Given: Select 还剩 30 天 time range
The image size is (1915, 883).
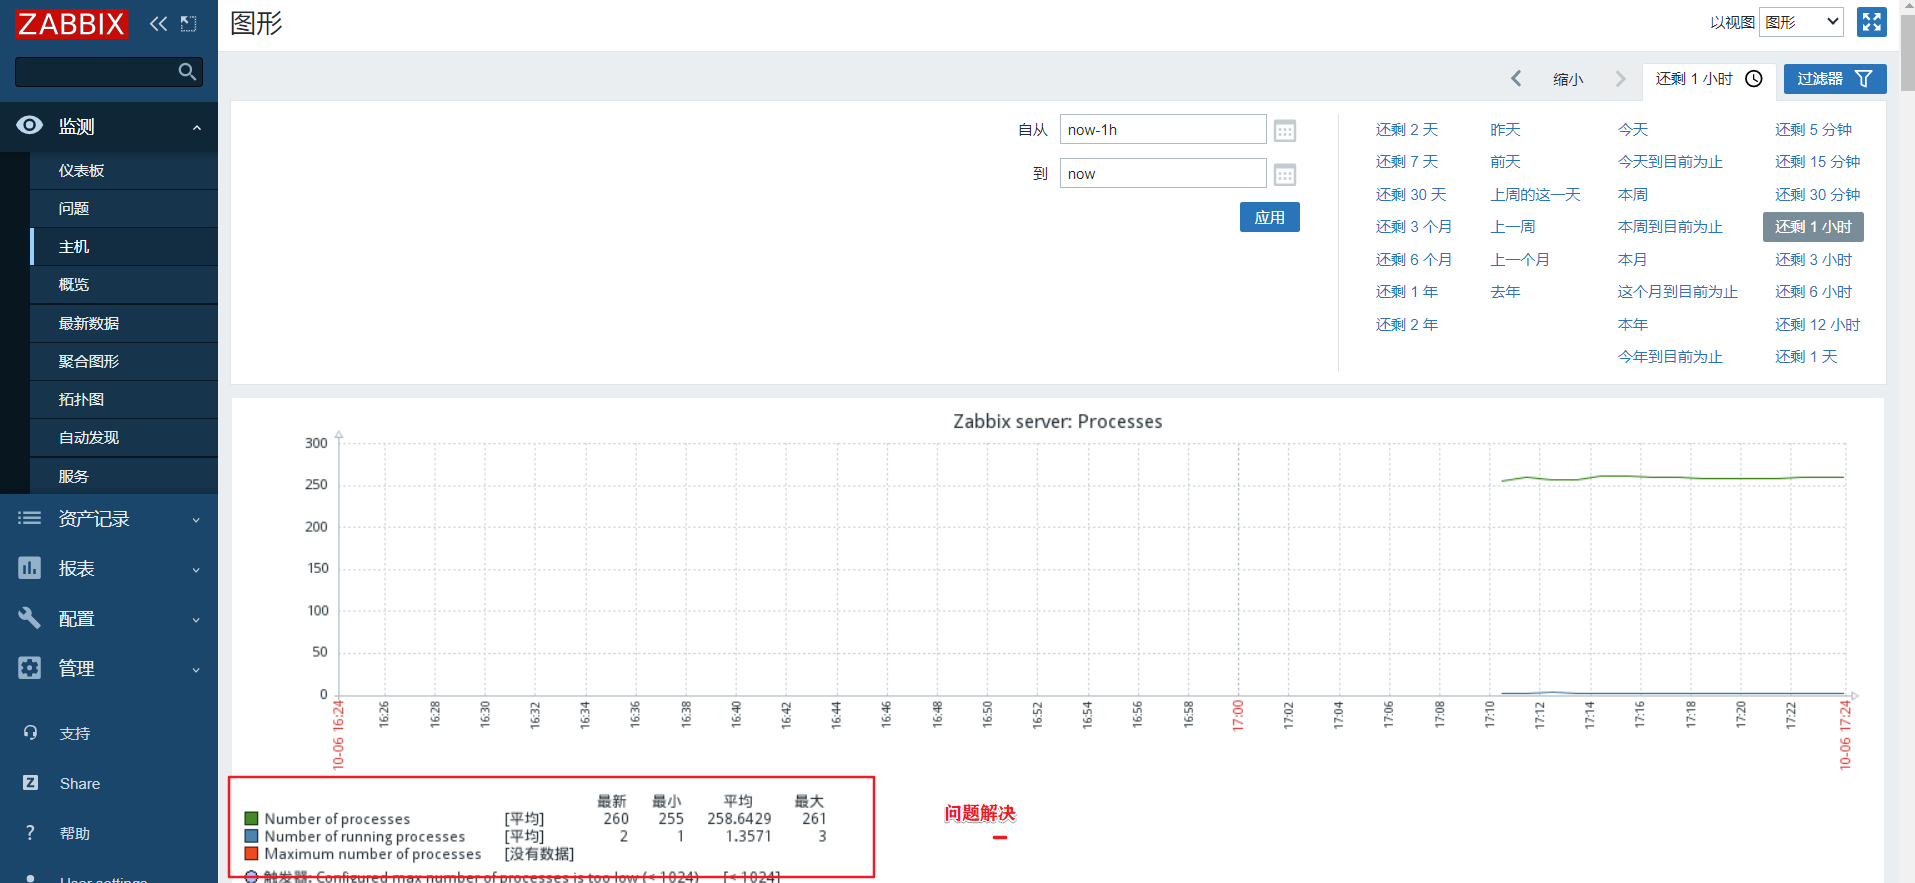Looking at the screenshot, I should pos(1410,195).
